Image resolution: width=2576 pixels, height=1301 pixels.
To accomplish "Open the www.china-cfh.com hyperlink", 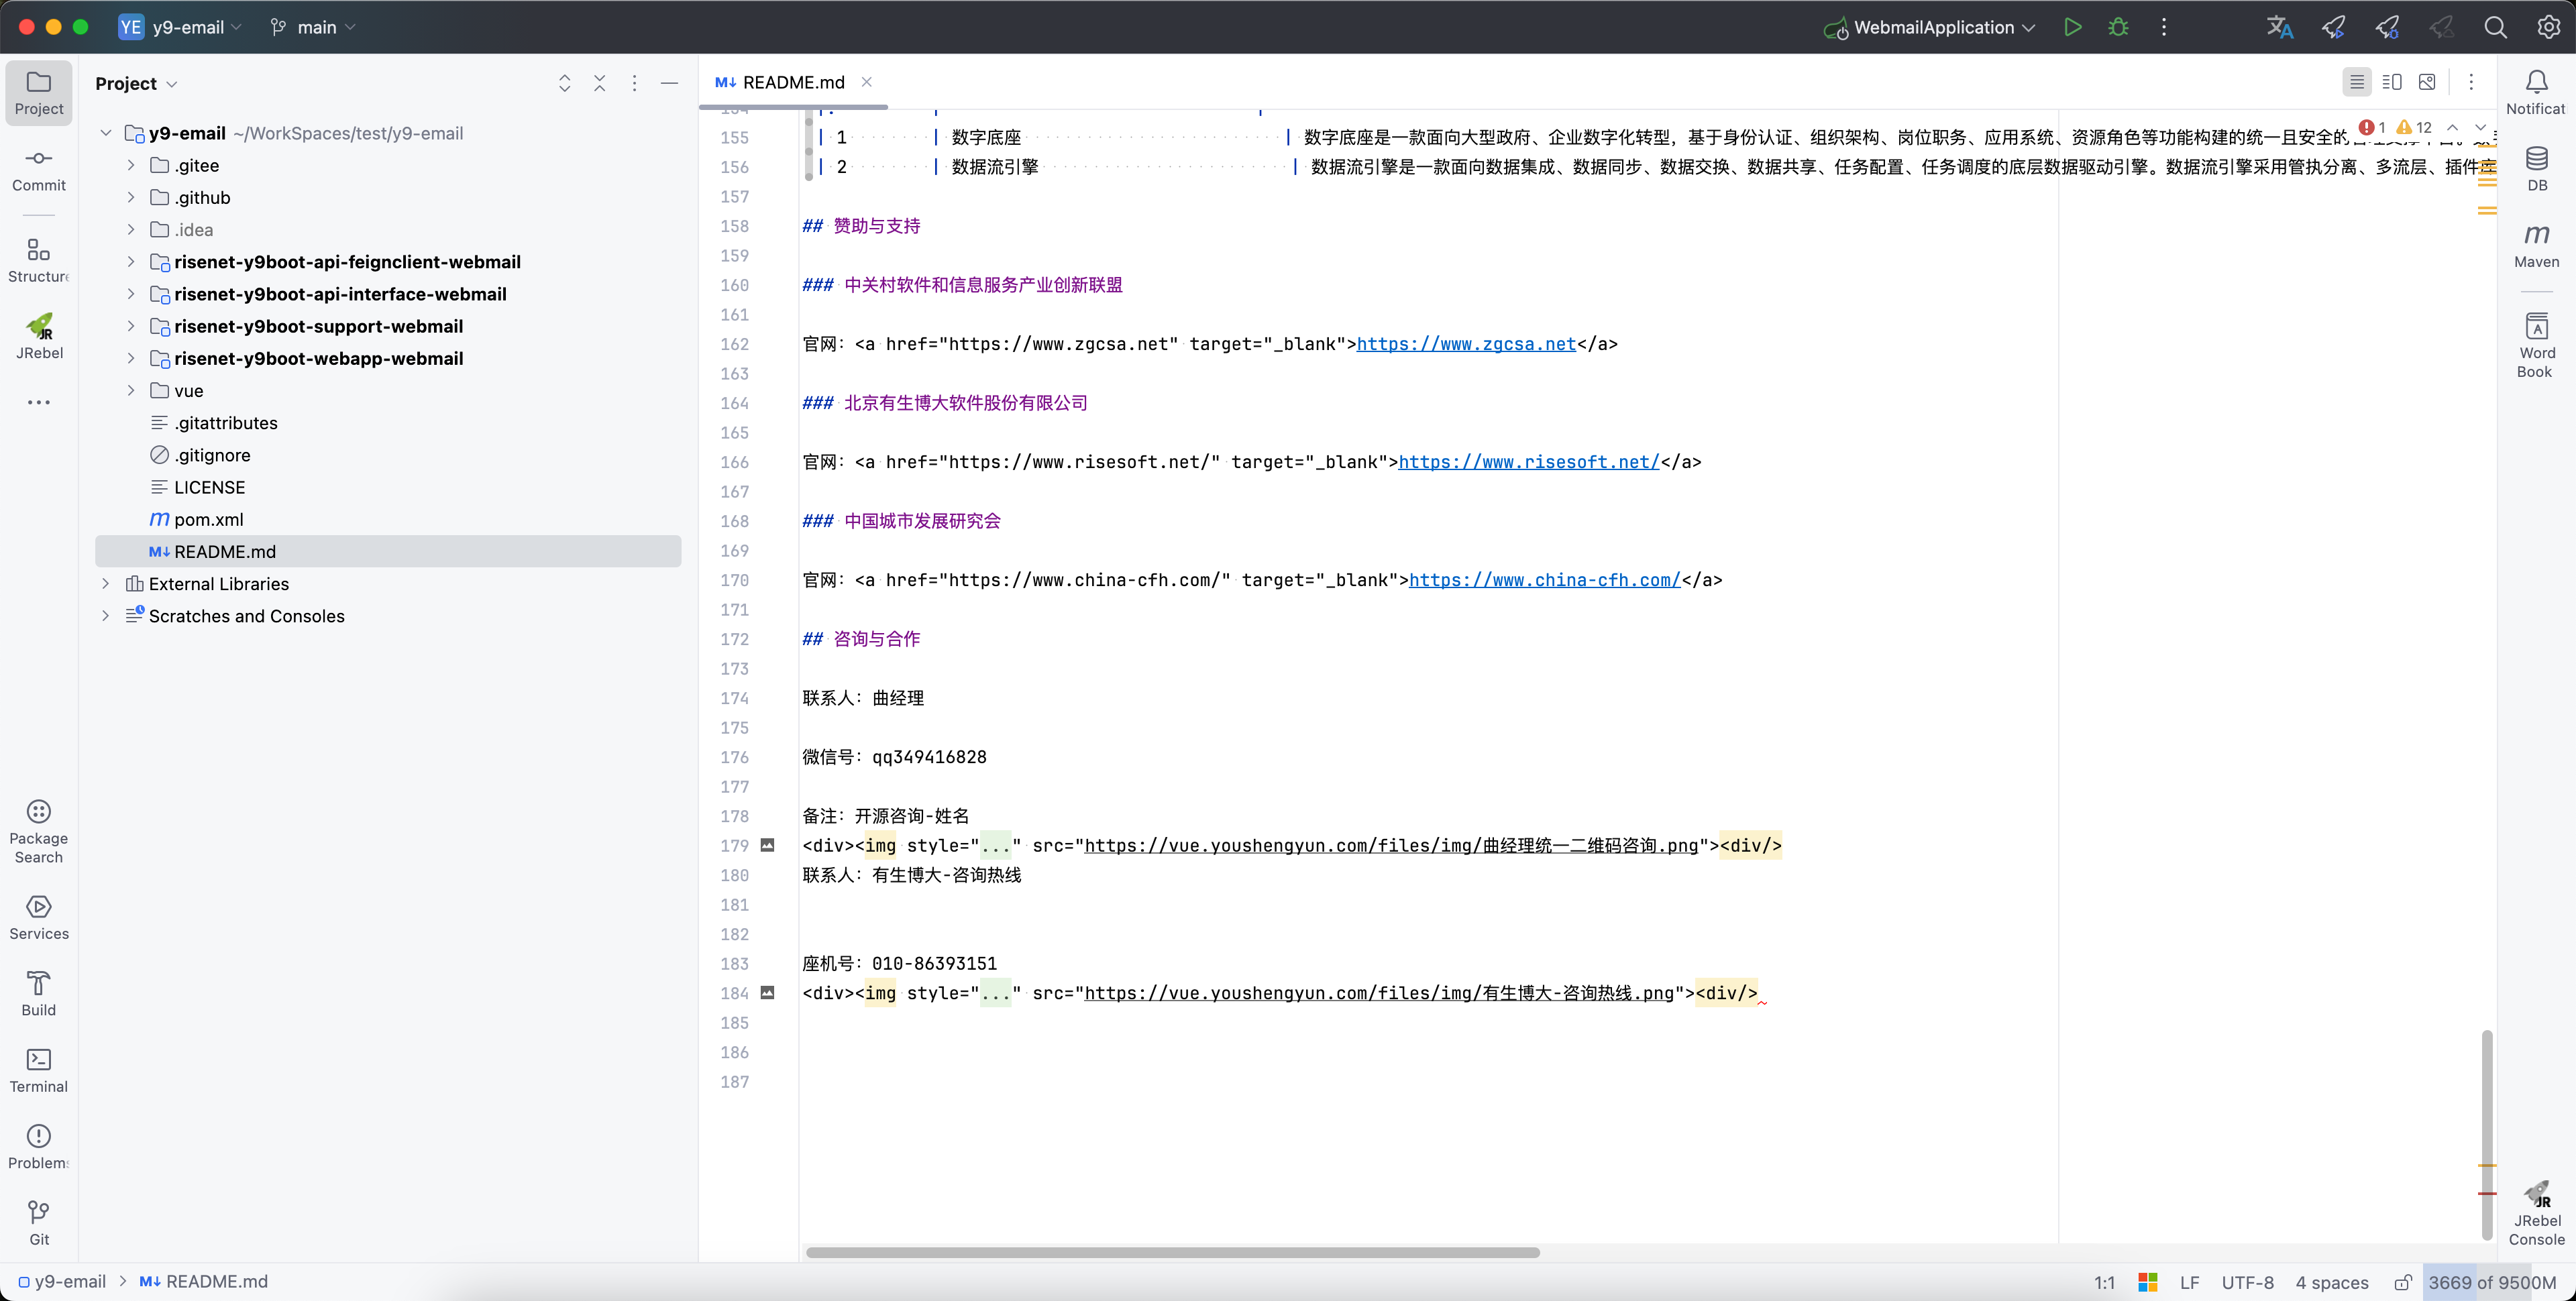I will point(1545,580).
